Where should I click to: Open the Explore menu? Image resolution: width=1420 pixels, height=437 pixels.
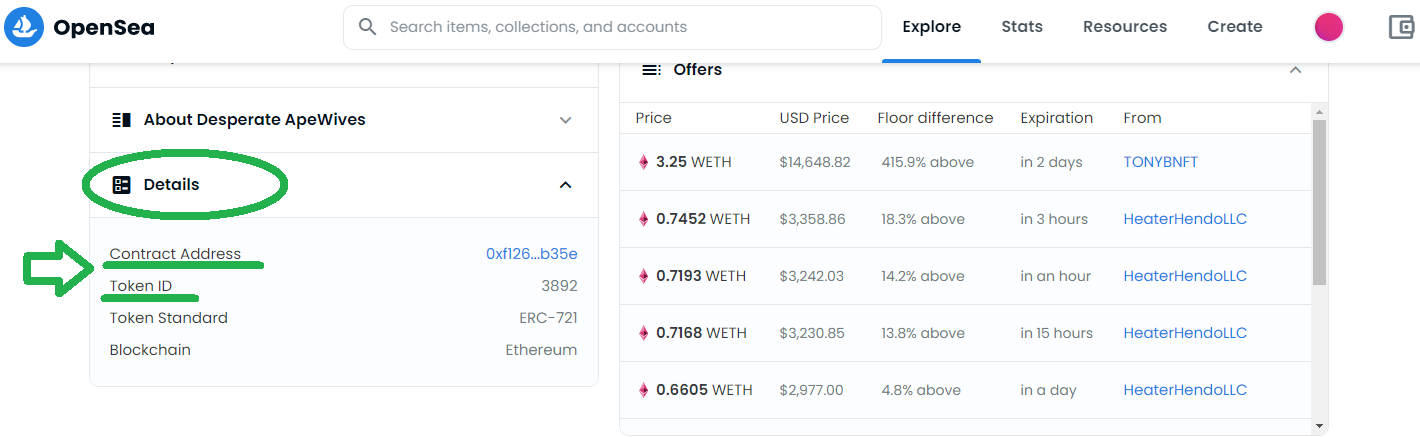pos(931,27)
